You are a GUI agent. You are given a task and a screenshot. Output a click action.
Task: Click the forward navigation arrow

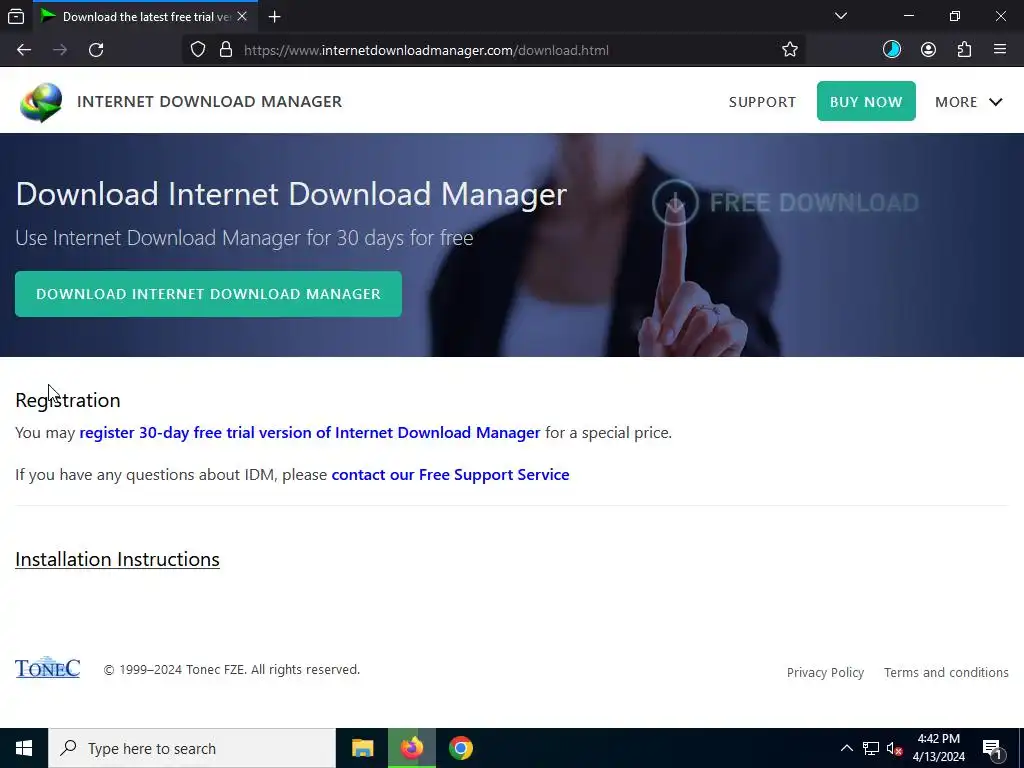60,50
